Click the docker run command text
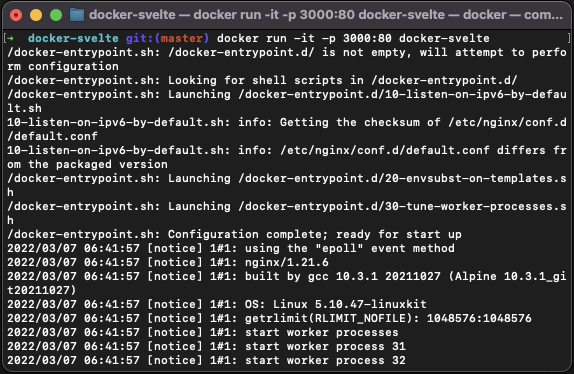 point(353,38)
